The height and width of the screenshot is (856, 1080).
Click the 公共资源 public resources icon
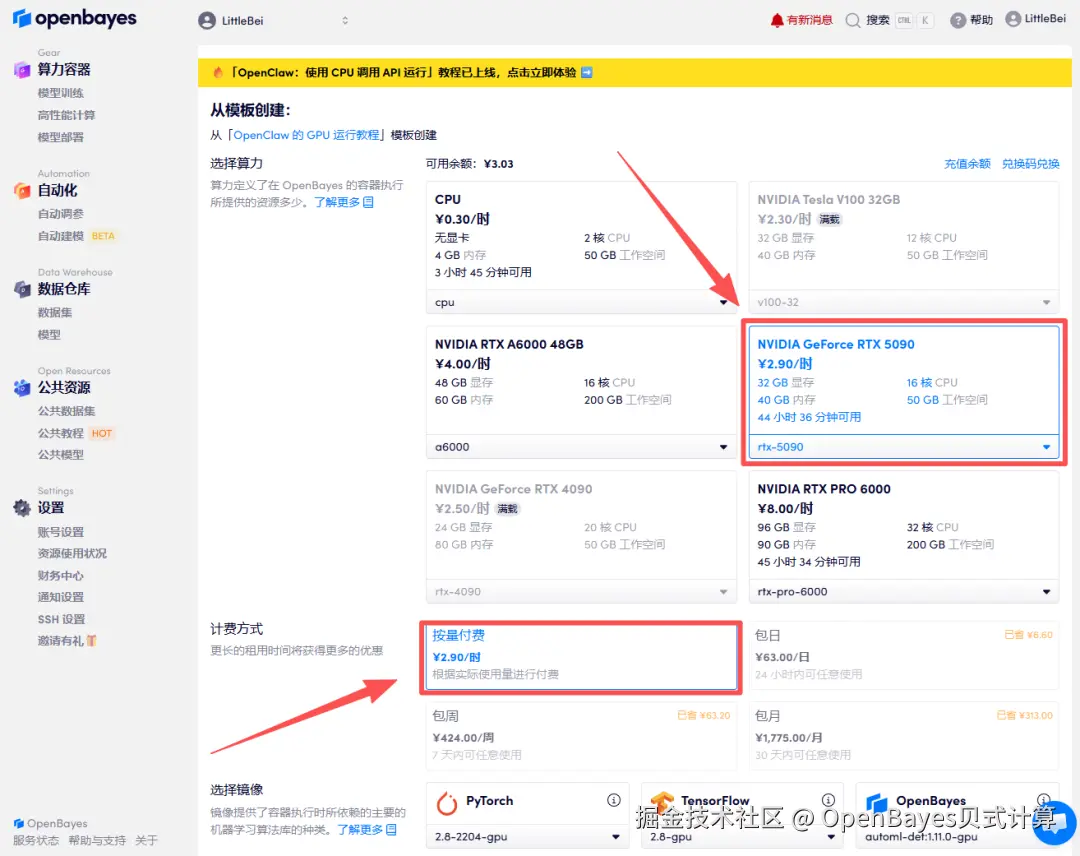[21, 388]
